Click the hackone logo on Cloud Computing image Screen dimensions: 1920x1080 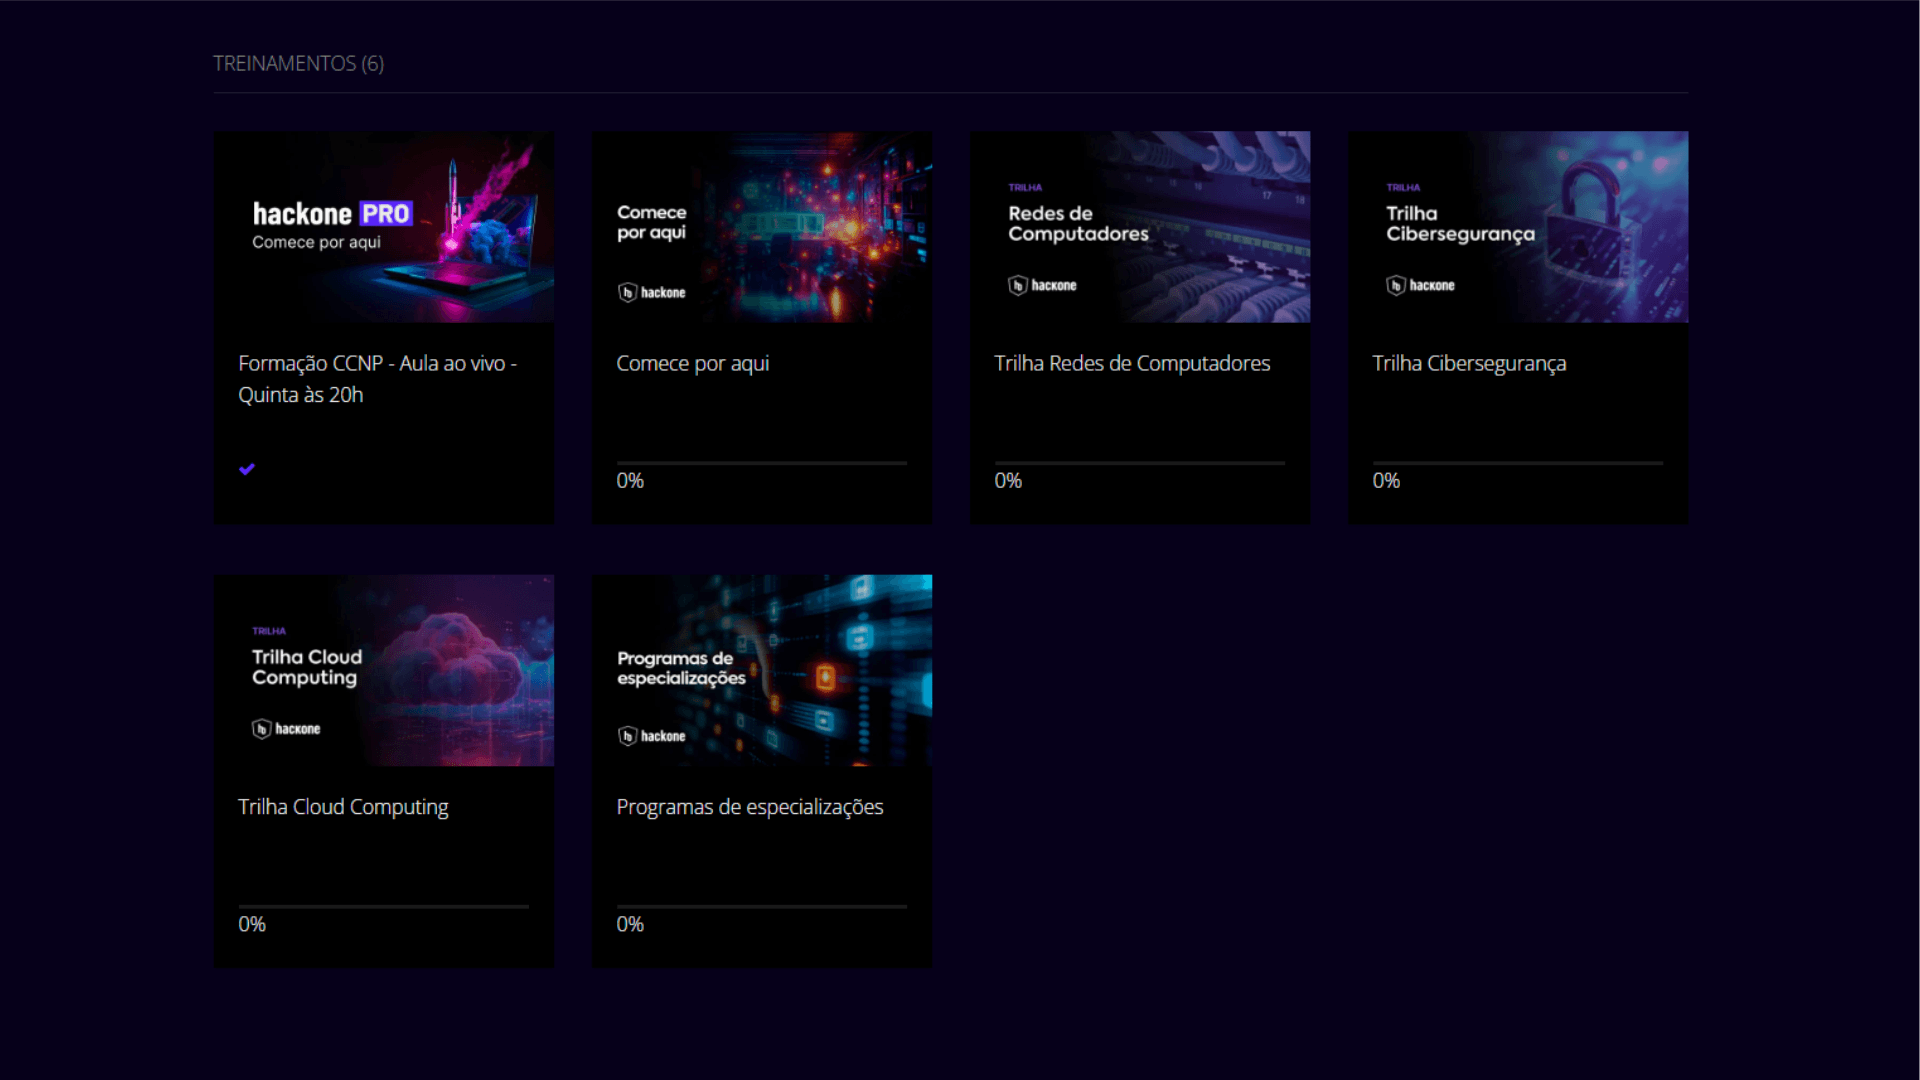287,729
